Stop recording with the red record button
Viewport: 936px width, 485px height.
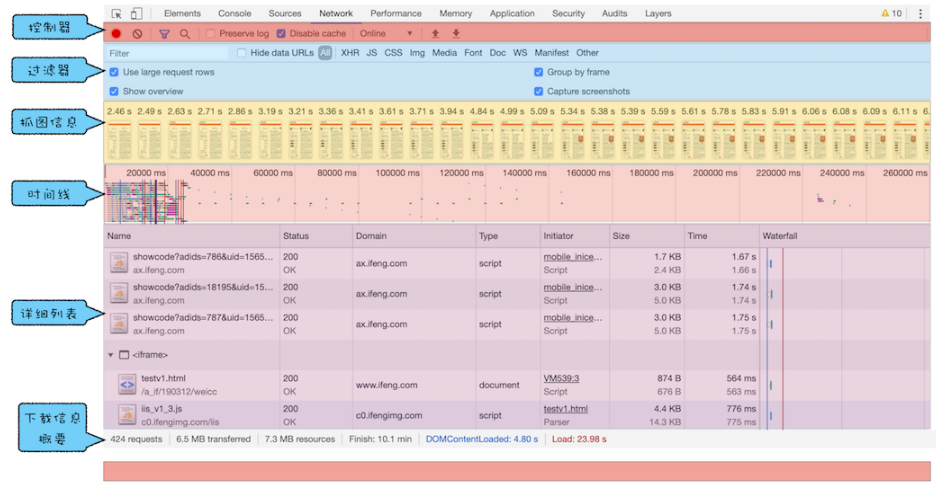pyautogui.click(x=117, y=34)
